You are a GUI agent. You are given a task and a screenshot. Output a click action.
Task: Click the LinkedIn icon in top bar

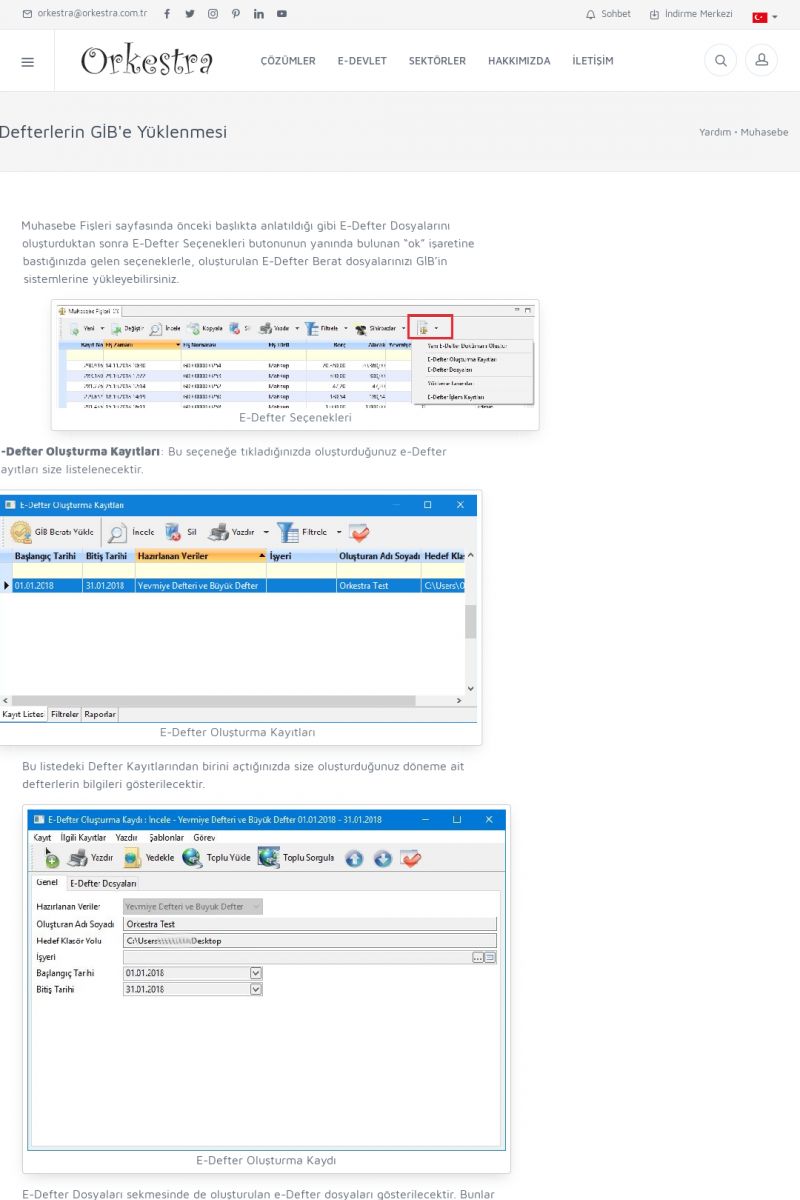coord(259,14)
